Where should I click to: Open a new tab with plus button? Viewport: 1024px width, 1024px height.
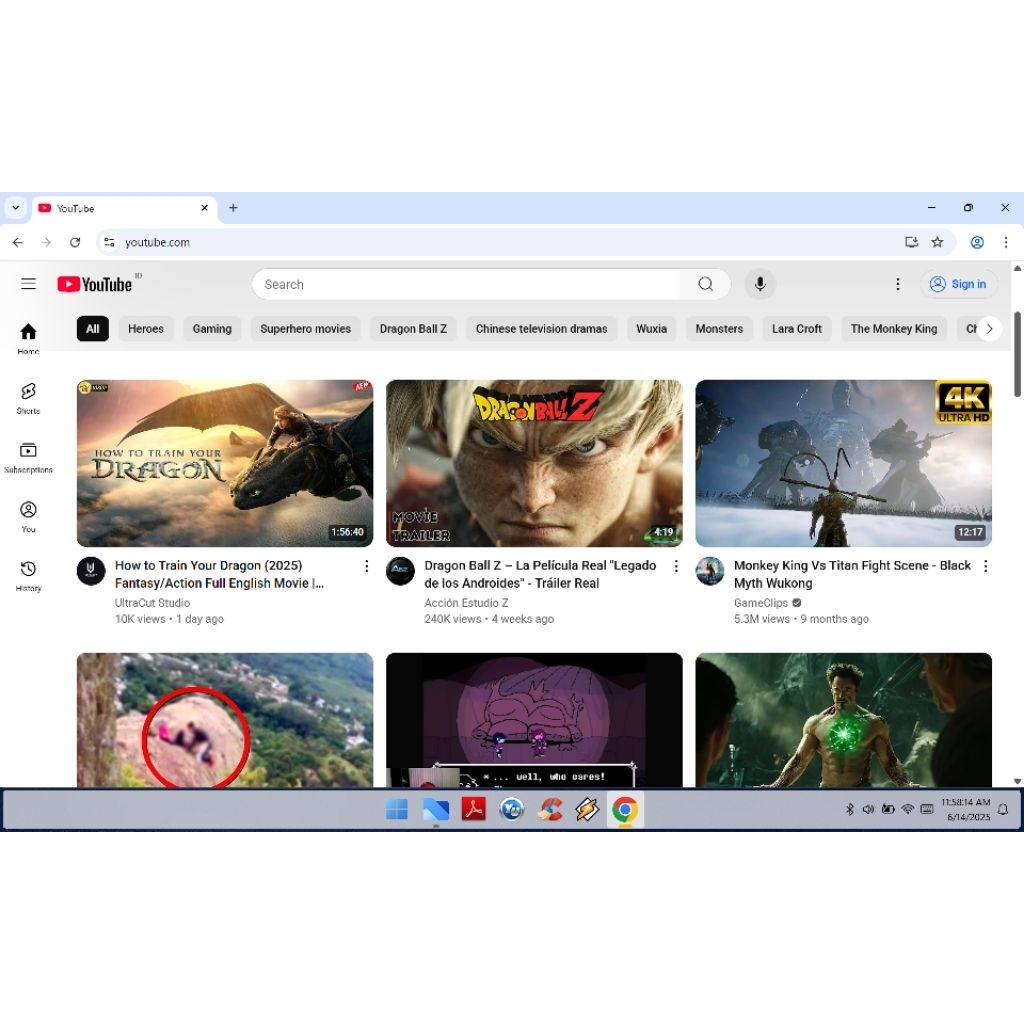(x=233, y=208)
